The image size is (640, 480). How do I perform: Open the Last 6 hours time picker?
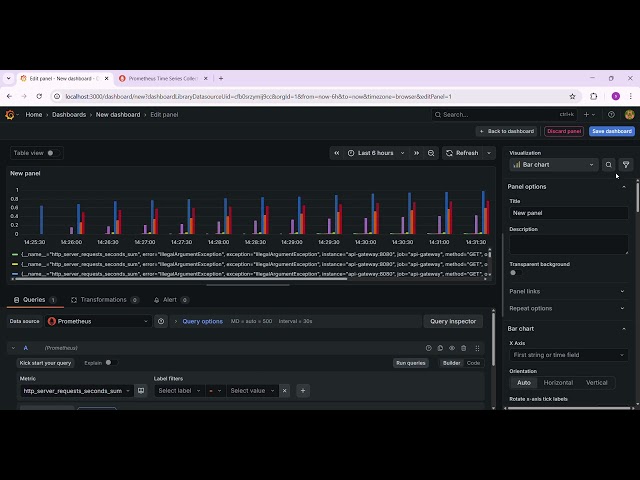point(377,153)
